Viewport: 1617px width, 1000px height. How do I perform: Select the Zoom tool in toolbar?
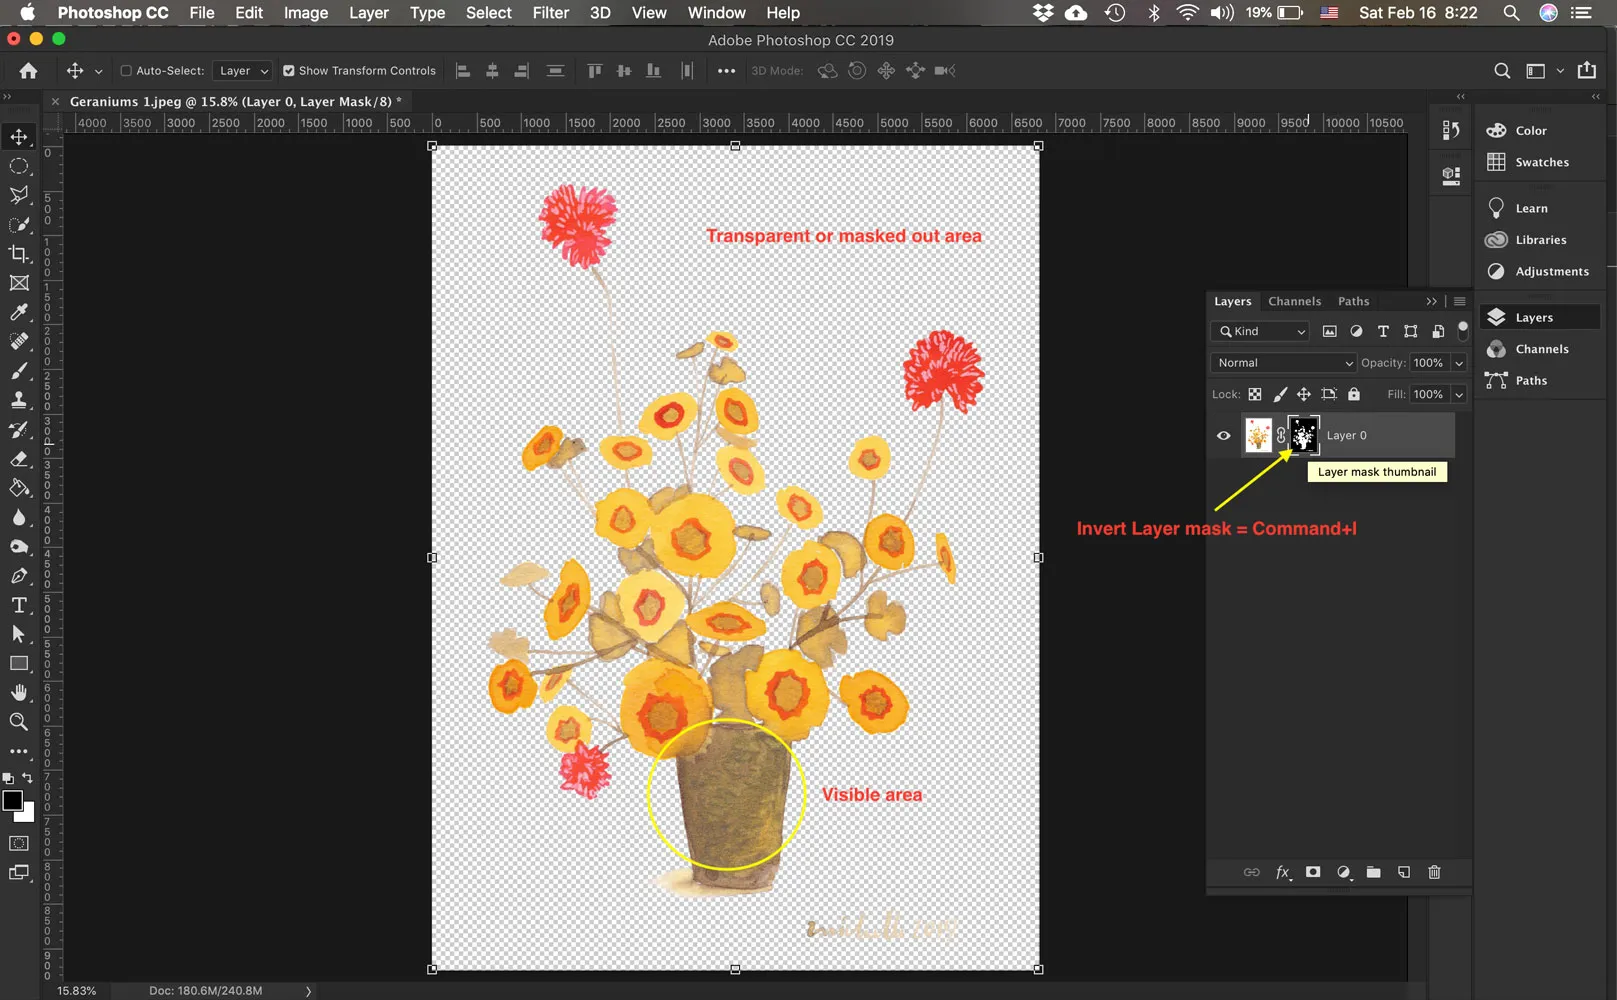[x=19, y=722]
